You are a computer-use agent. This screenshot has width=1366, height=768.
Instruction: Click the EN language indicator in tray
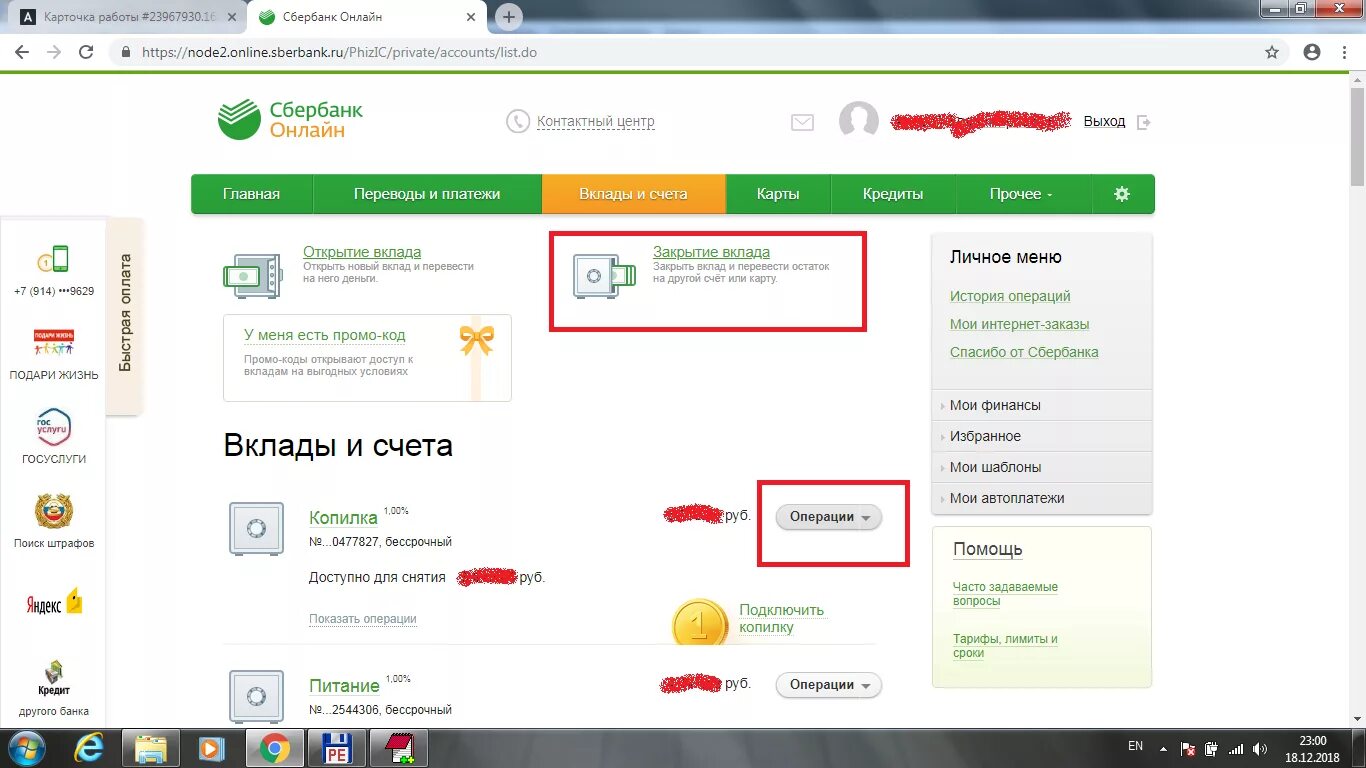pyautogui.click(x=1135, y=746)
